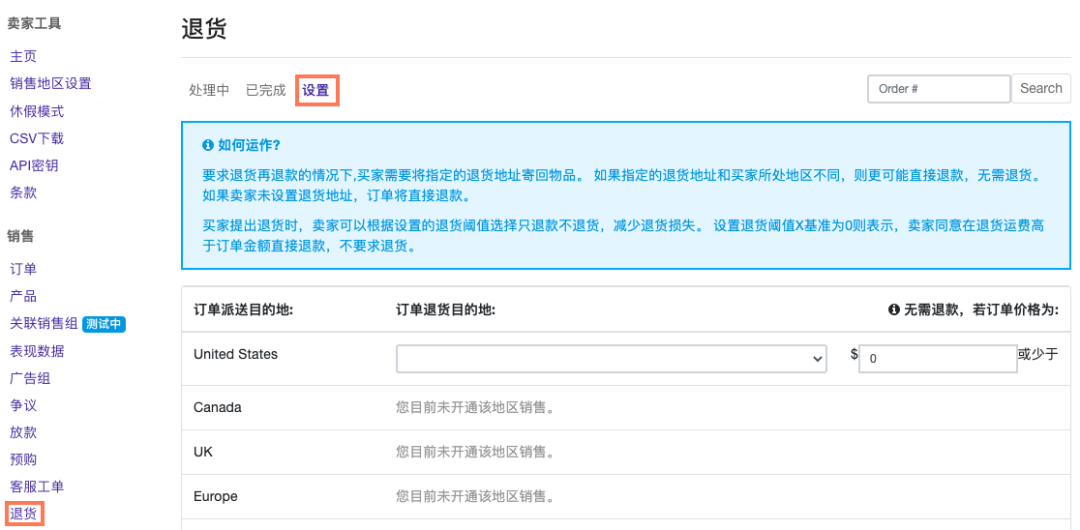Open the CSV下载 page

pos(37,139)
